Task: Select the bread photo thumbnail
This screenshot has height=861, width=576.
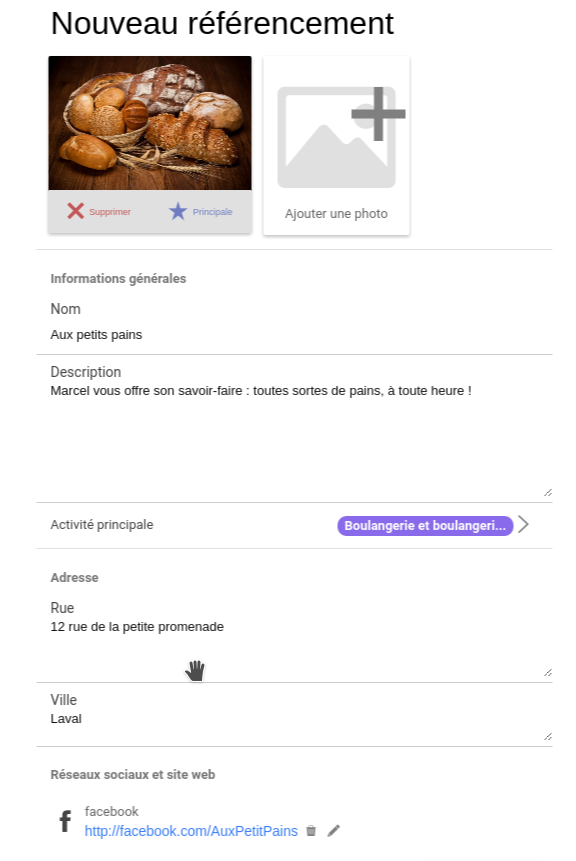Action: coord(150,123)
